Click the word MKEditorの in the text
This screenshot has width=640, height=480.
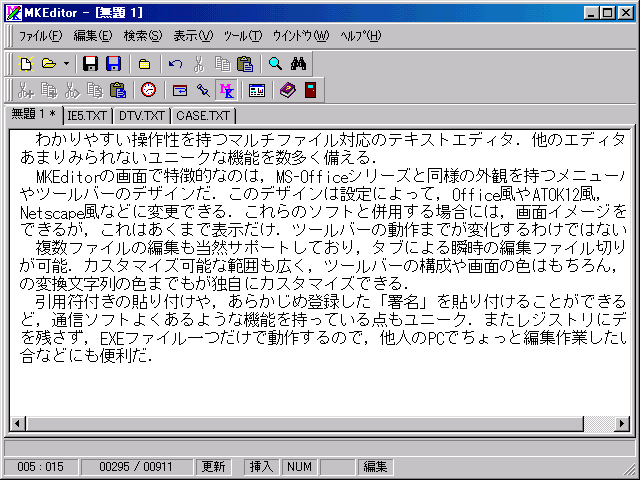[x=76, y=177]
